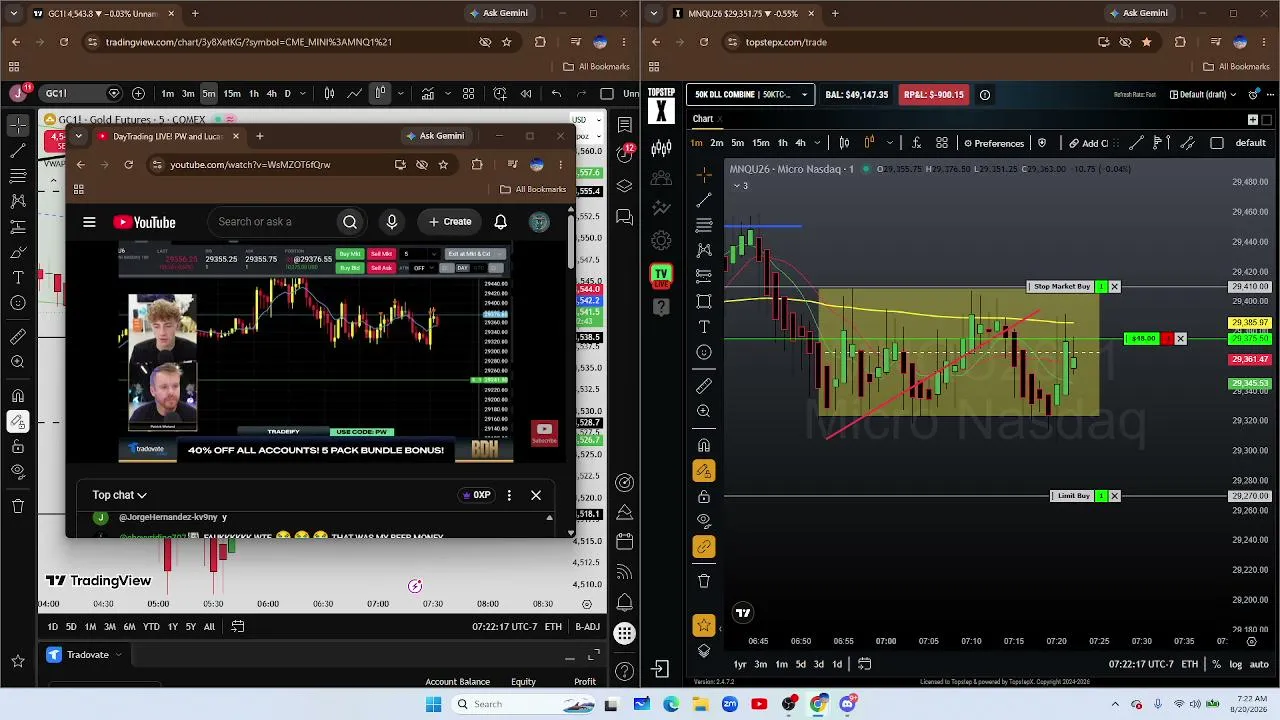Open Zoom from the Windows taskbar
Screen dimensions: 1280x720
pos(730,704)
